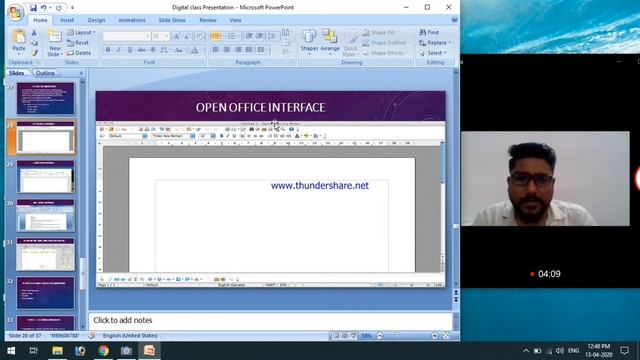This screenshot has width=640, height=360.
Task: Open Task View on the taskbar
Action: coord(34,351)
